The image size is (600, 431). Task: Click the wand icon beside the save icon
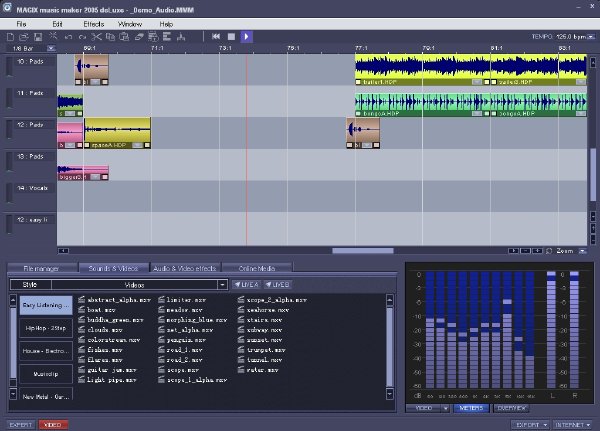53,36
